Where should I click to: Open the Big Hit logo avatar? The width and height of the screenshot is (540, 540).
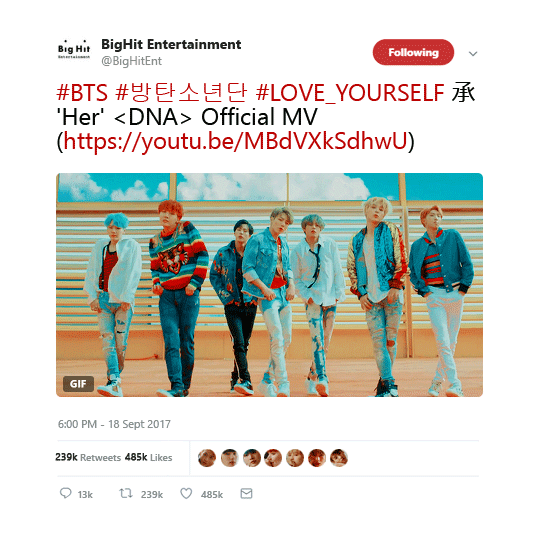[74, 51]
